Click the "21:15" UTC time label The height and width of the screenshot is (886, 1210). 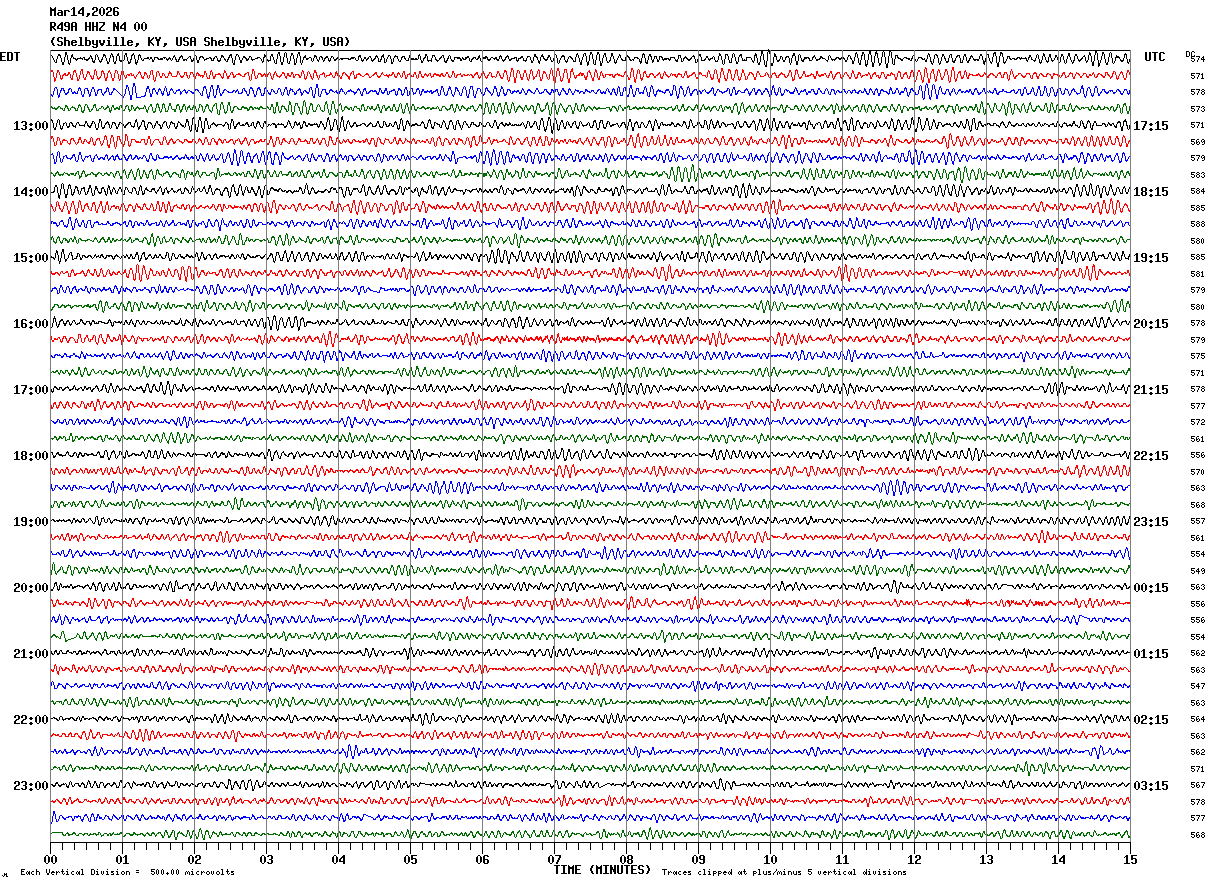tap(1151, 390)
